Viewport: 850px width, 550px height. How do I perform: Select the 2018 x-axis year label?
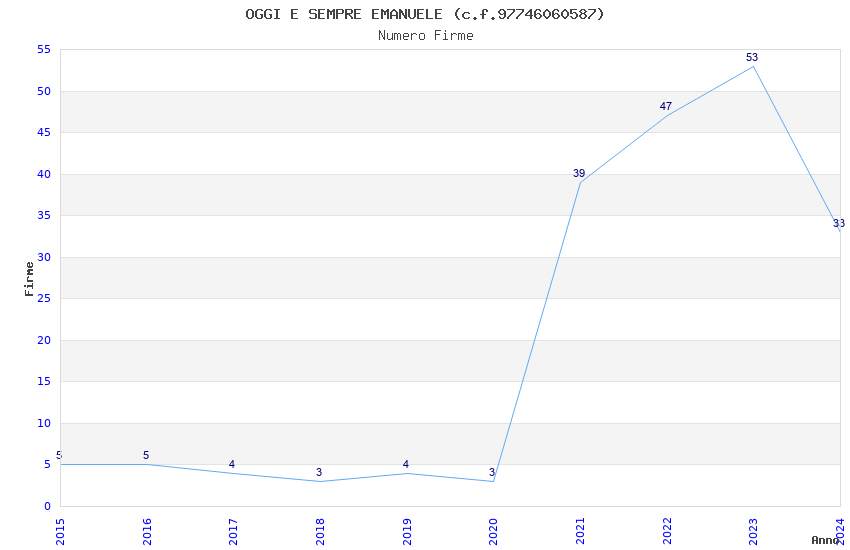coord(320,532)
